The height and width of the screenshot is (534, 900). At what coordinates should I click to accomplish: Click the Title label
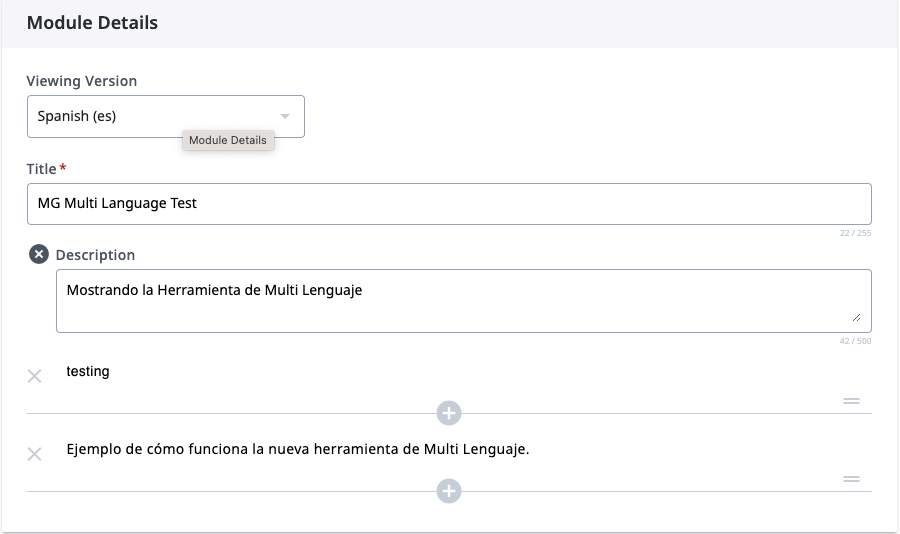41,169
